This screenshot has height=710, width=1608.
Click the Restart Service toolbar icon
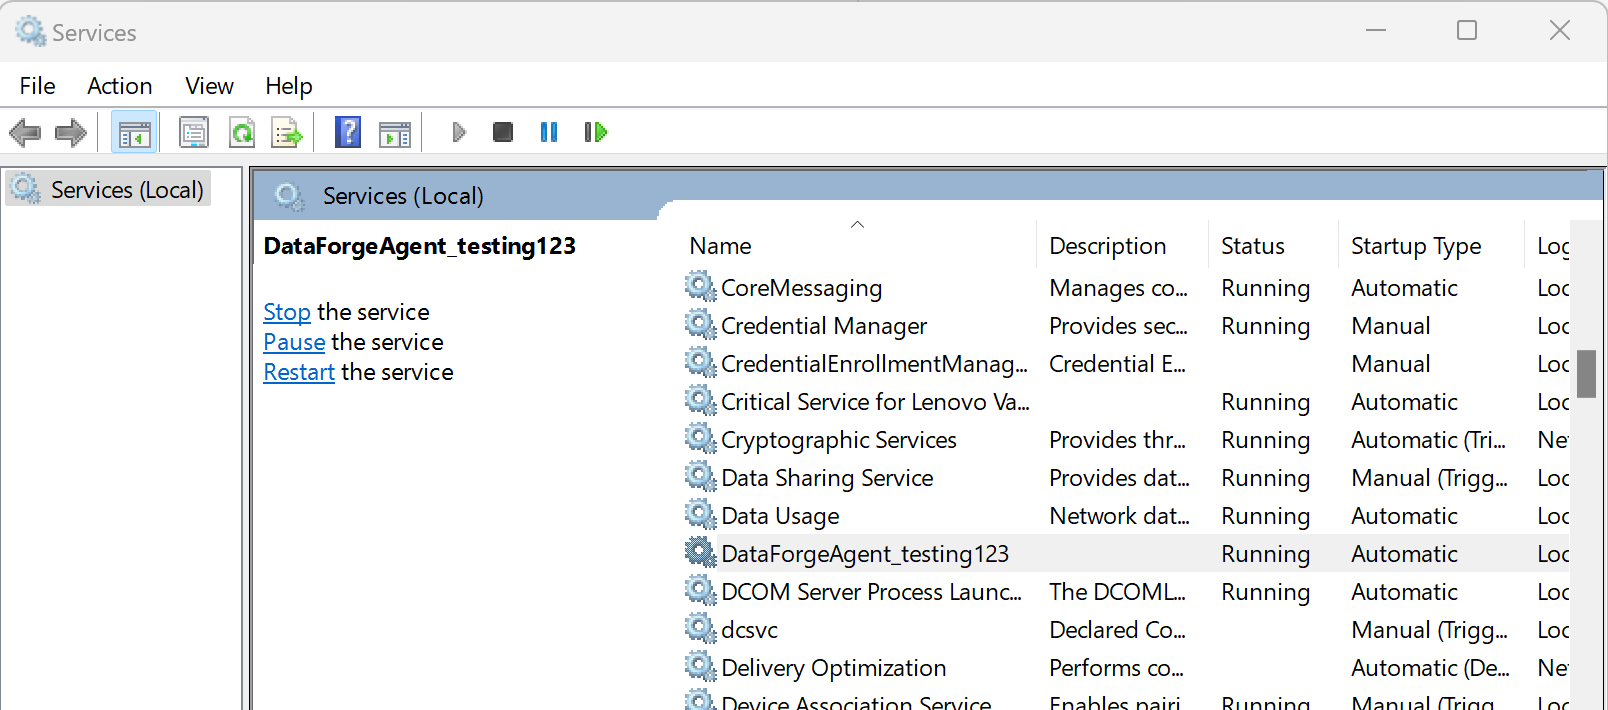[596, 132]
